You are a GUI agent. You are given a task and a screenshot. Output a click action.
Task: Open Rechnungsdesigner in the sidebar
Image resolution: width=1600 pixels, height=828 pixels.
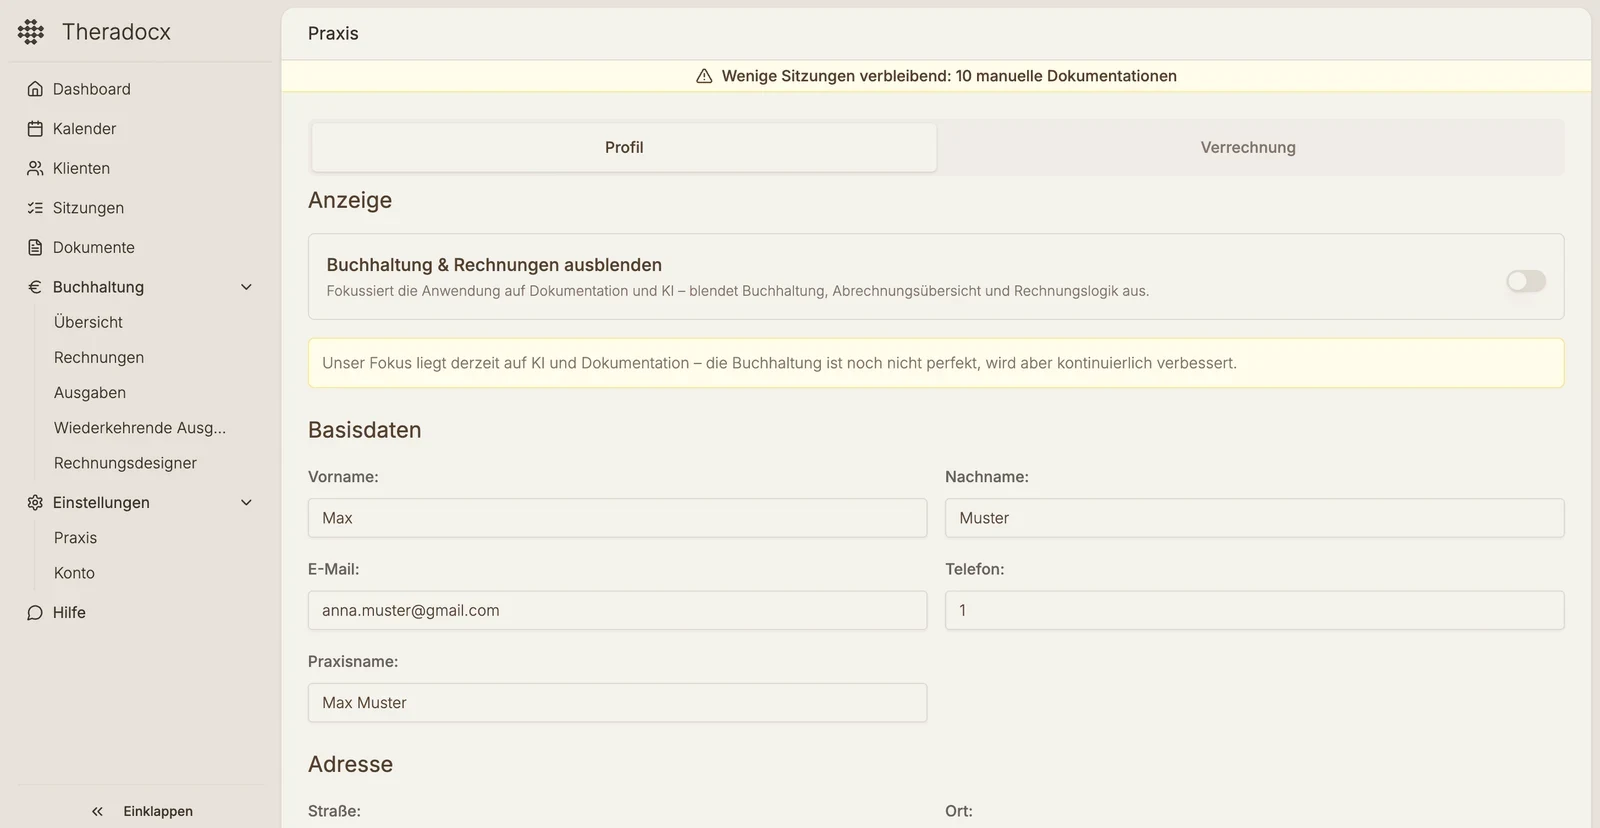click(x=125, y=462)
